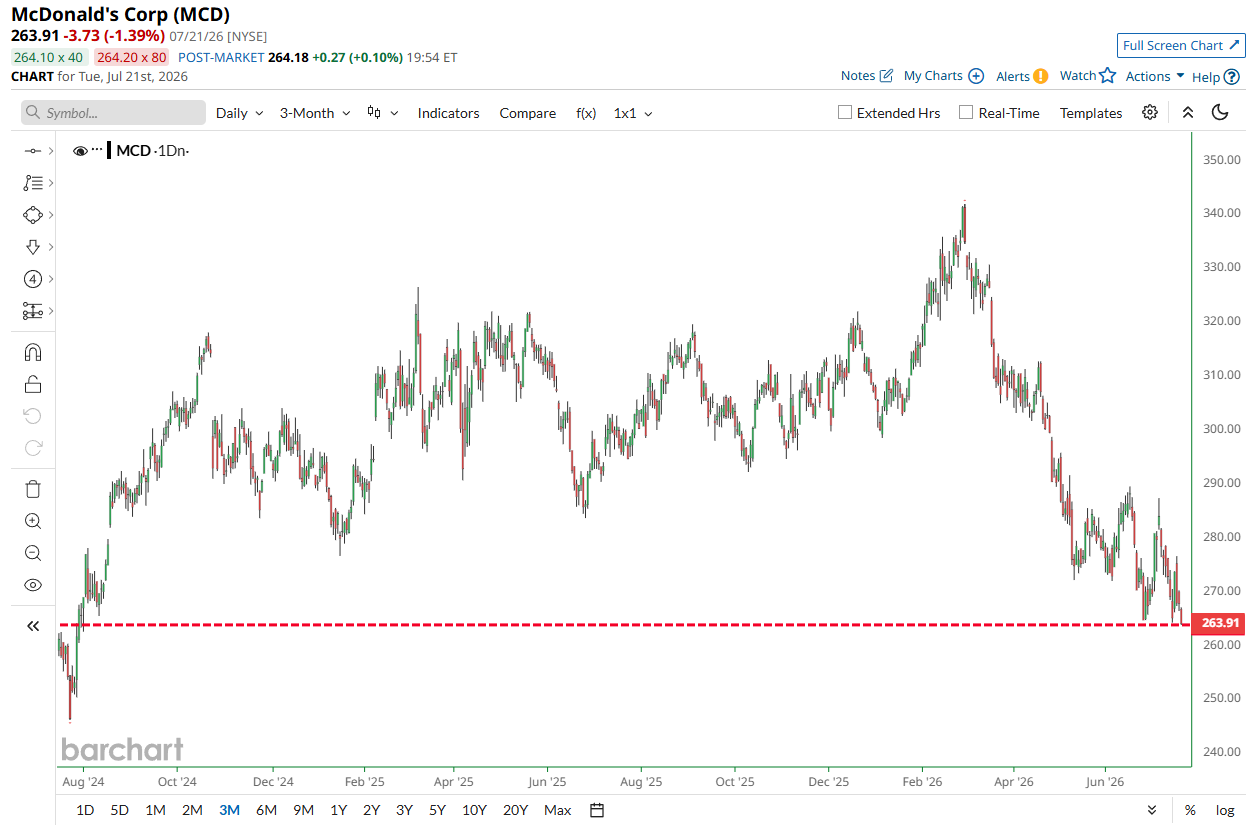
Task: Enable the Extended Hrs checkbox
Action: pyautogui.click(x=845, y=113)
